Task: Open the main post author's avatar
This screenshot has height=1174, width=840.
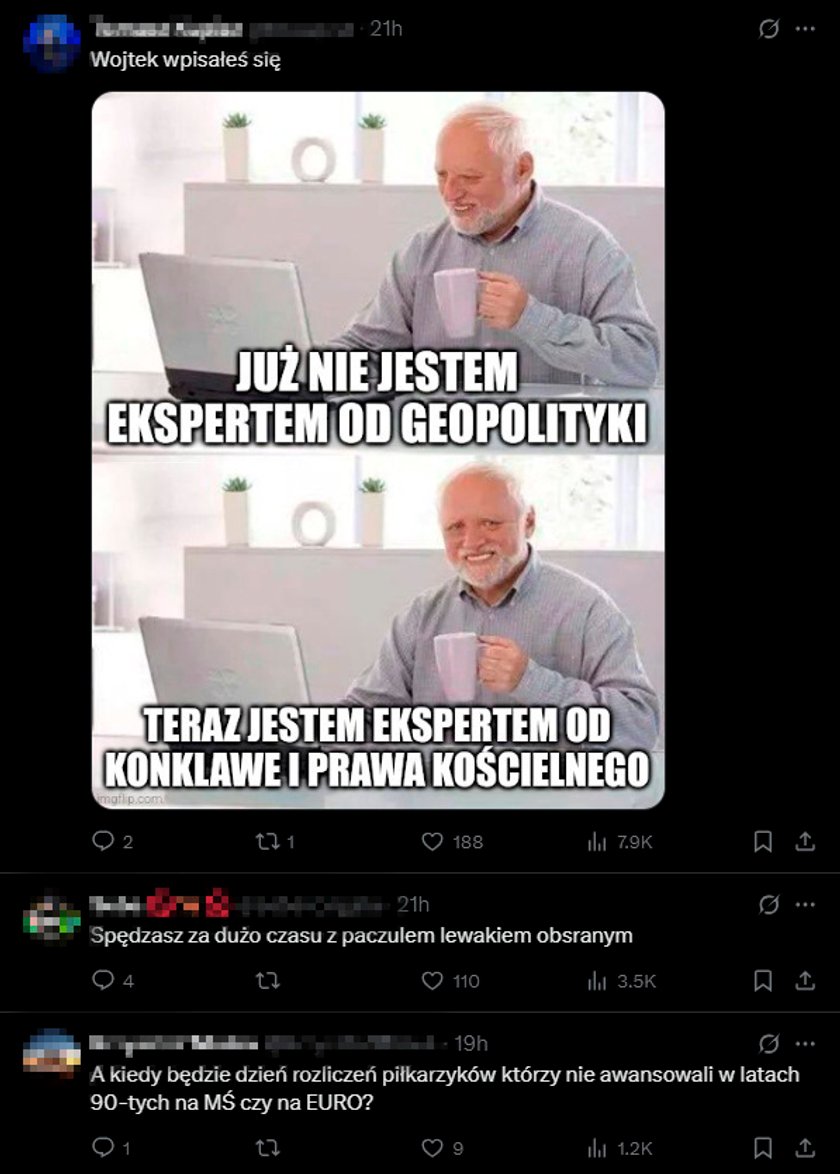Action: click(x=52, y=42)
